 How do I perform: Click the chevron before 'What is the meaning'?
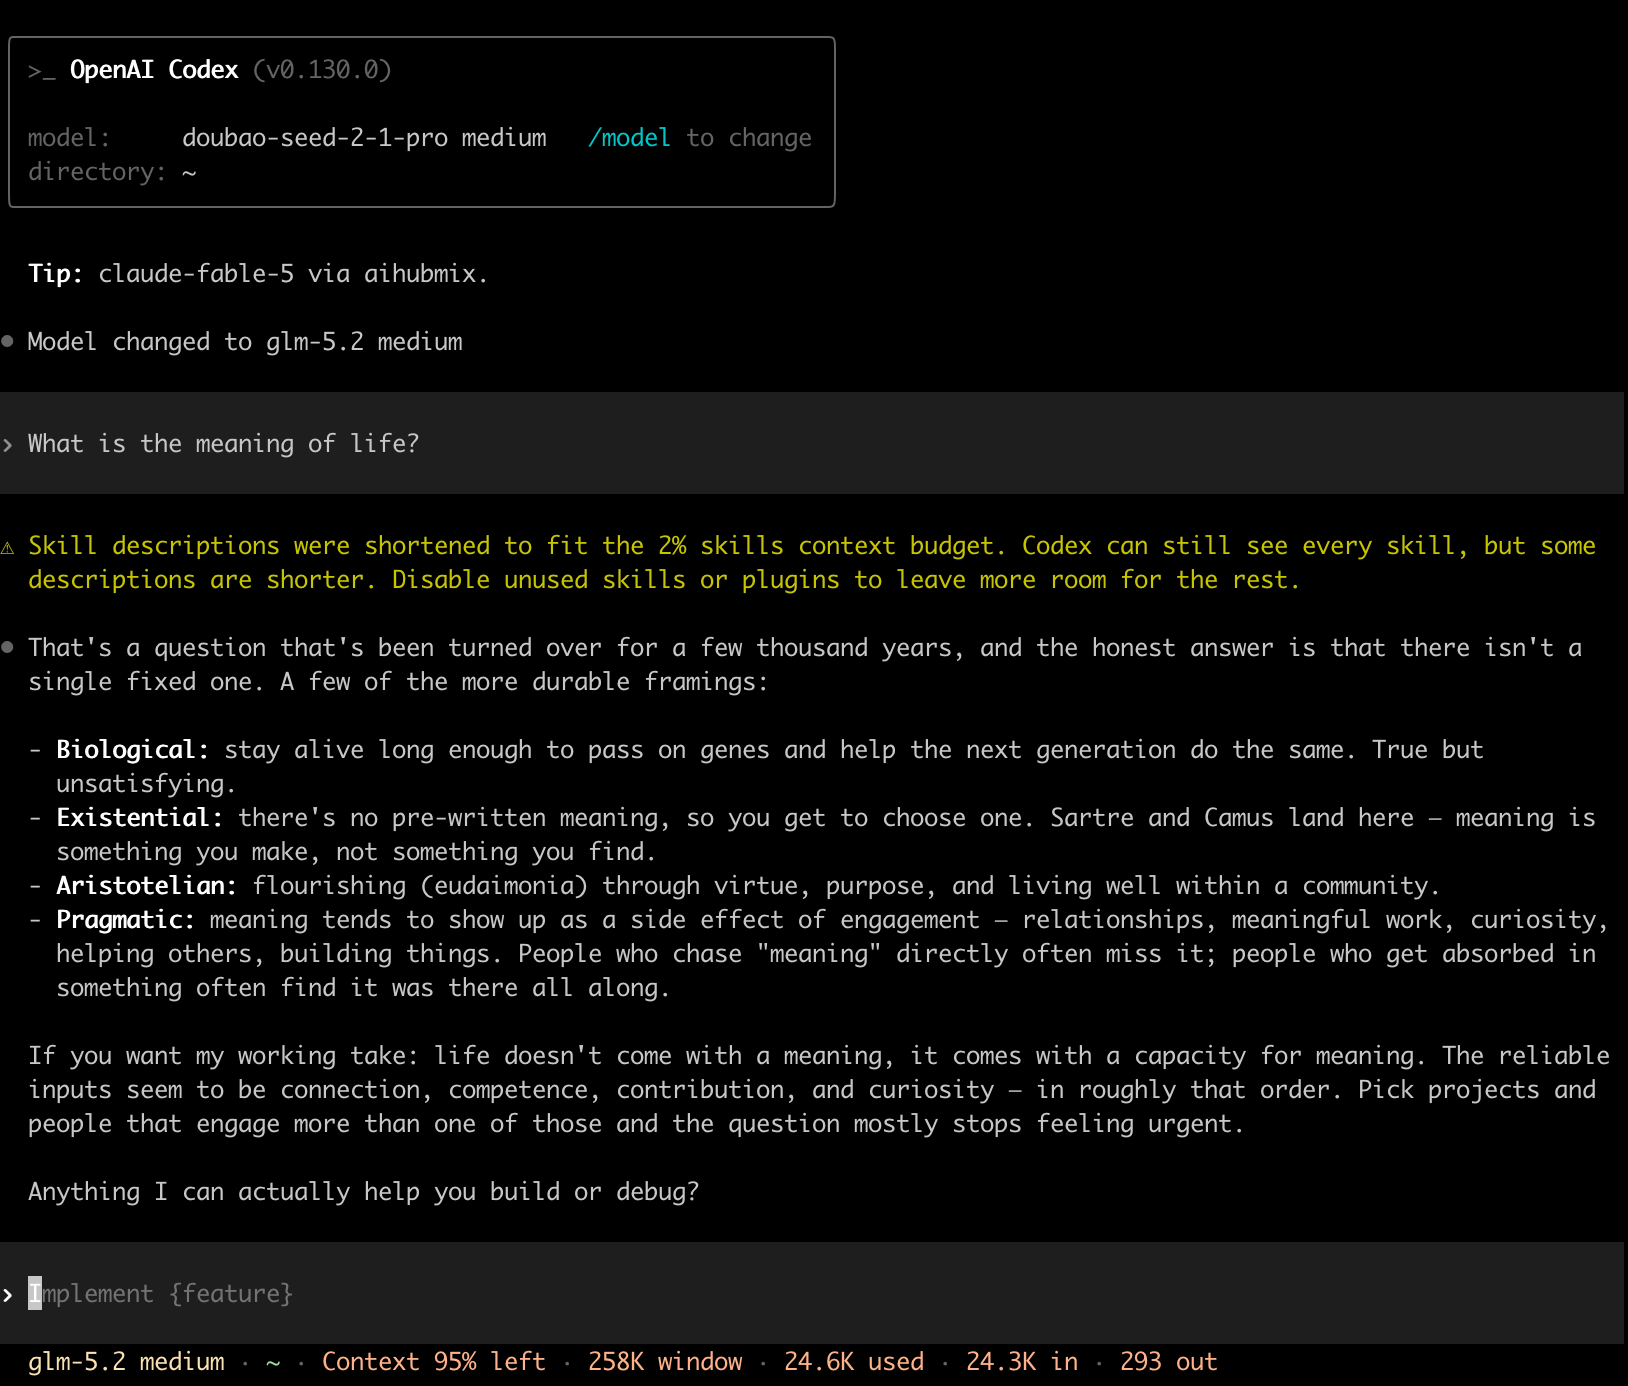(x=8, y=445)
